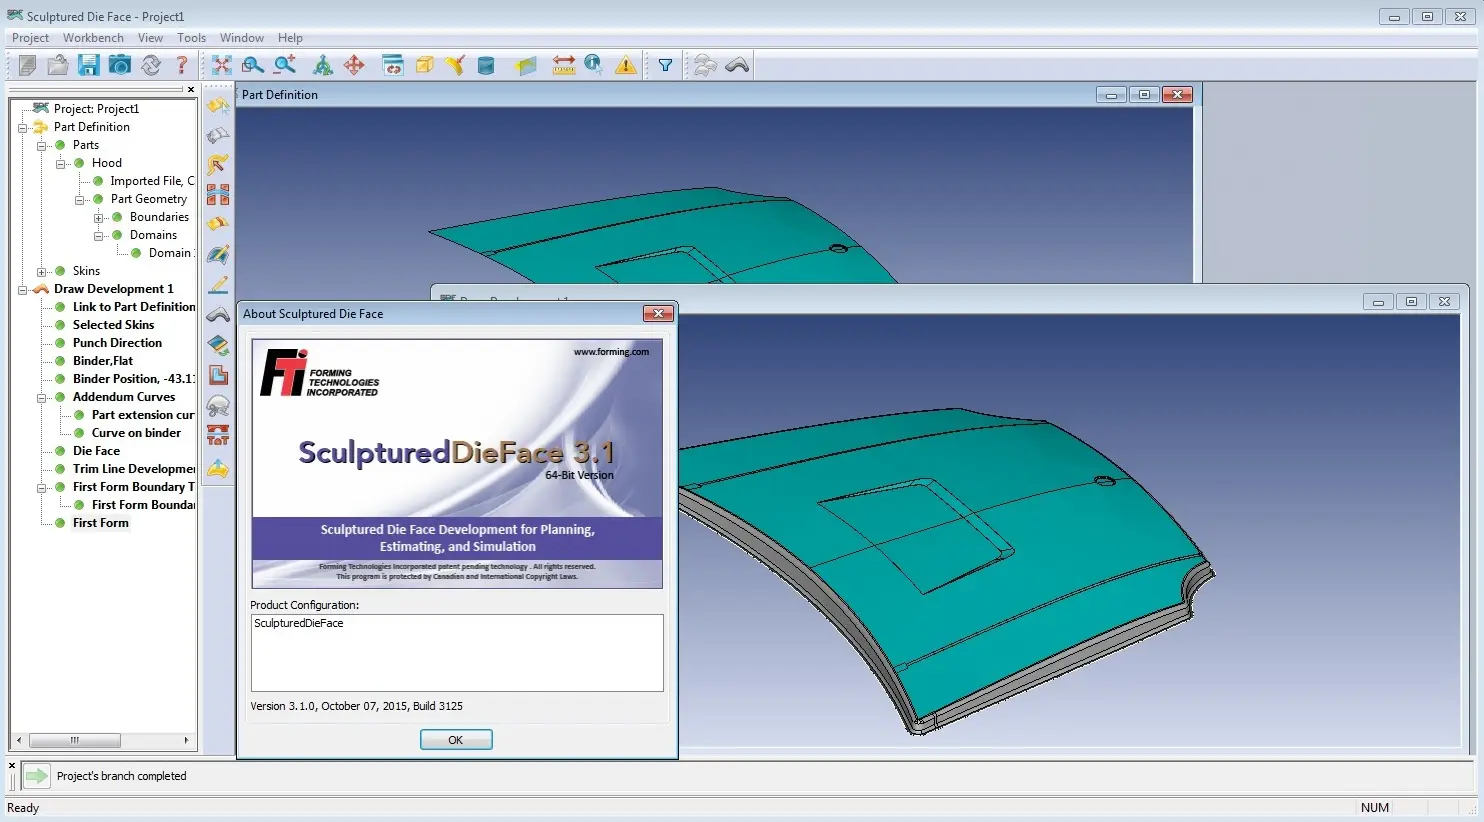
Task: Select the Zoom window magnifier icon
Action: click(253, 65)
